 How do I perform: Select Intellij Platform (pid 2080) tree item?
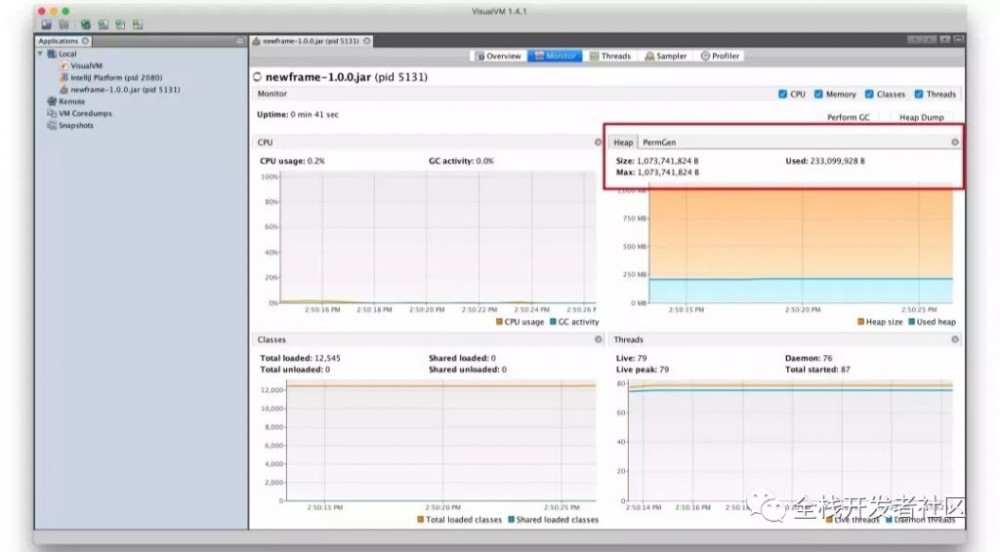pos(116,78)
